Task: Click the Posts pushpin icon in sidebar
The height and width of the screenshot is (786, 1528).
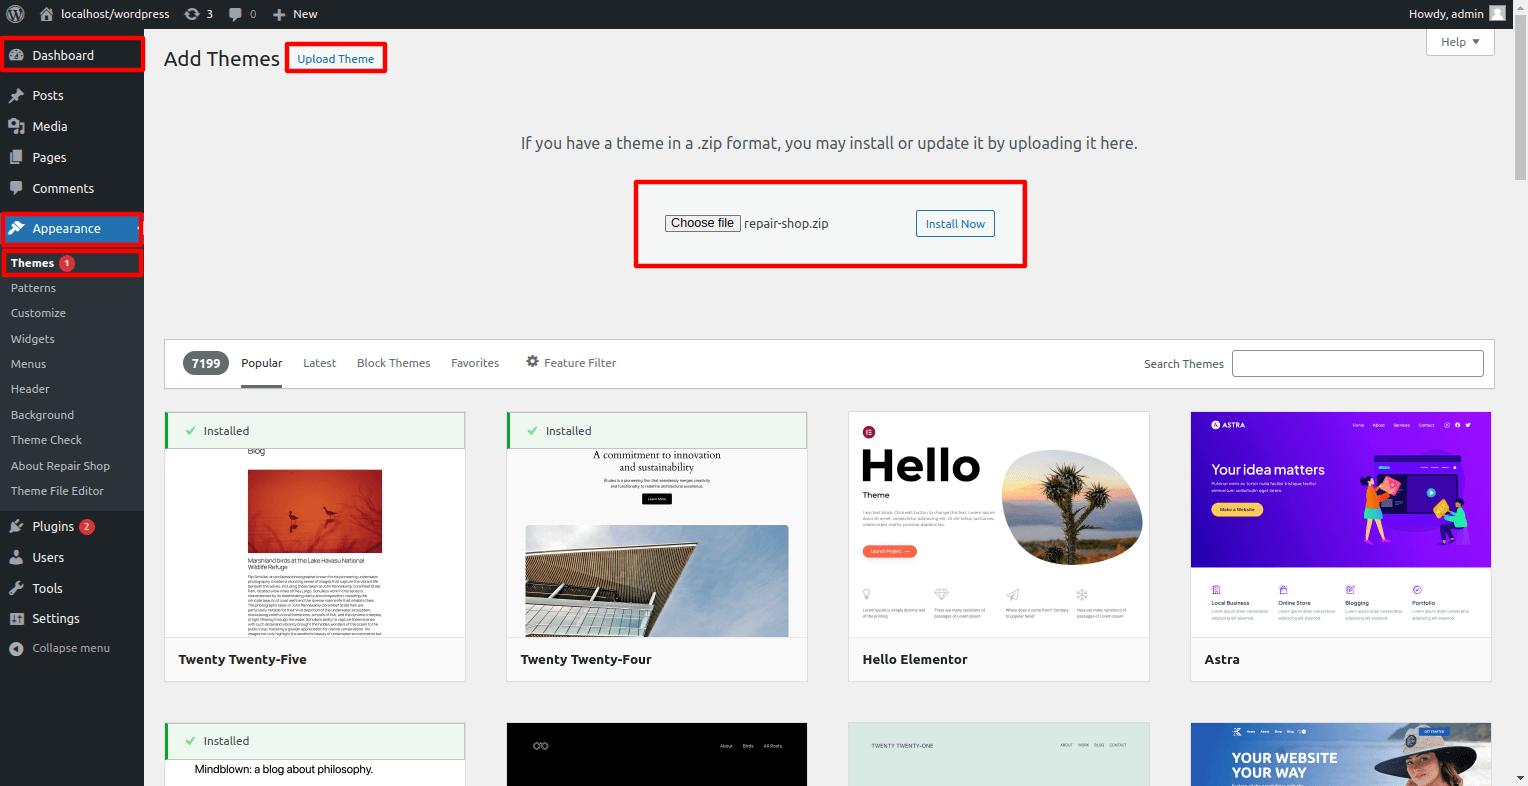Action: (16, 96)
